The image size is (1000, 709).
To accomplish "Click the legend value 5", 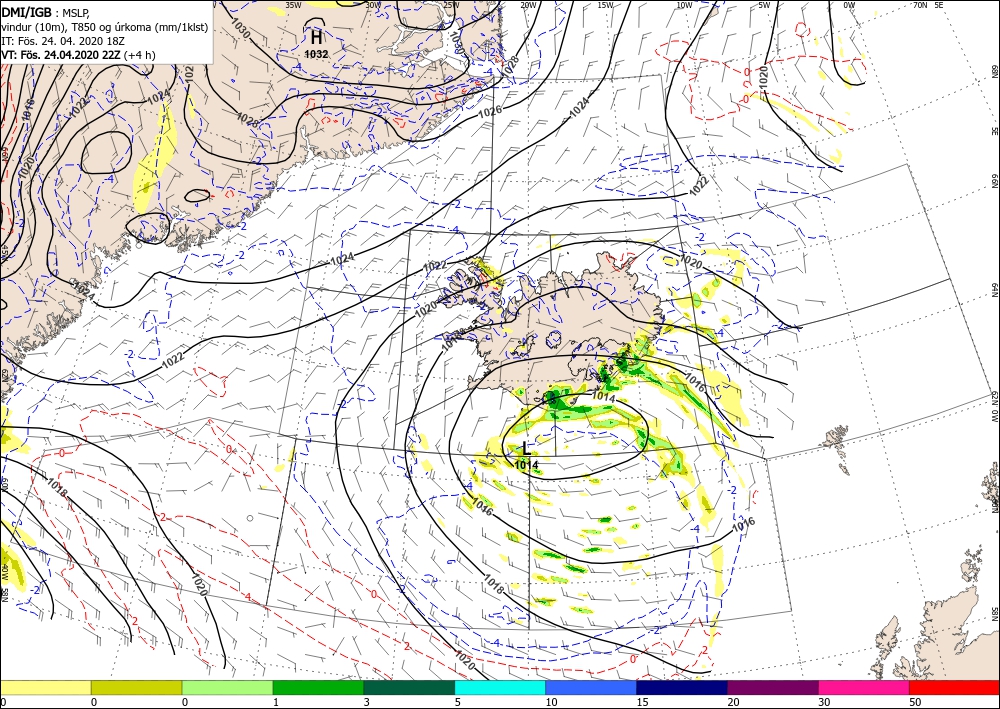I will [458, 702].
